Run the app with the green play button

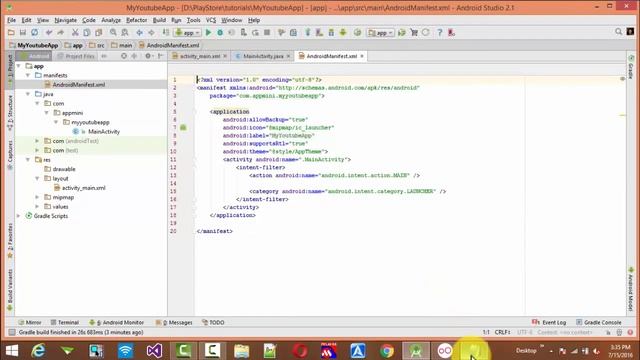click(x=208, y=32)
